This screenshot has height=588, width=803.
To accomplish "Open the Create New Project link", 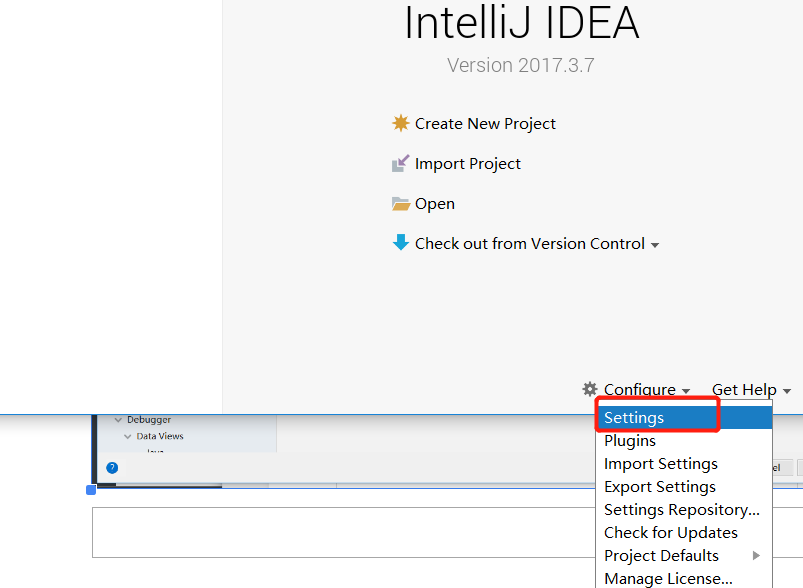I will [485, 123].
